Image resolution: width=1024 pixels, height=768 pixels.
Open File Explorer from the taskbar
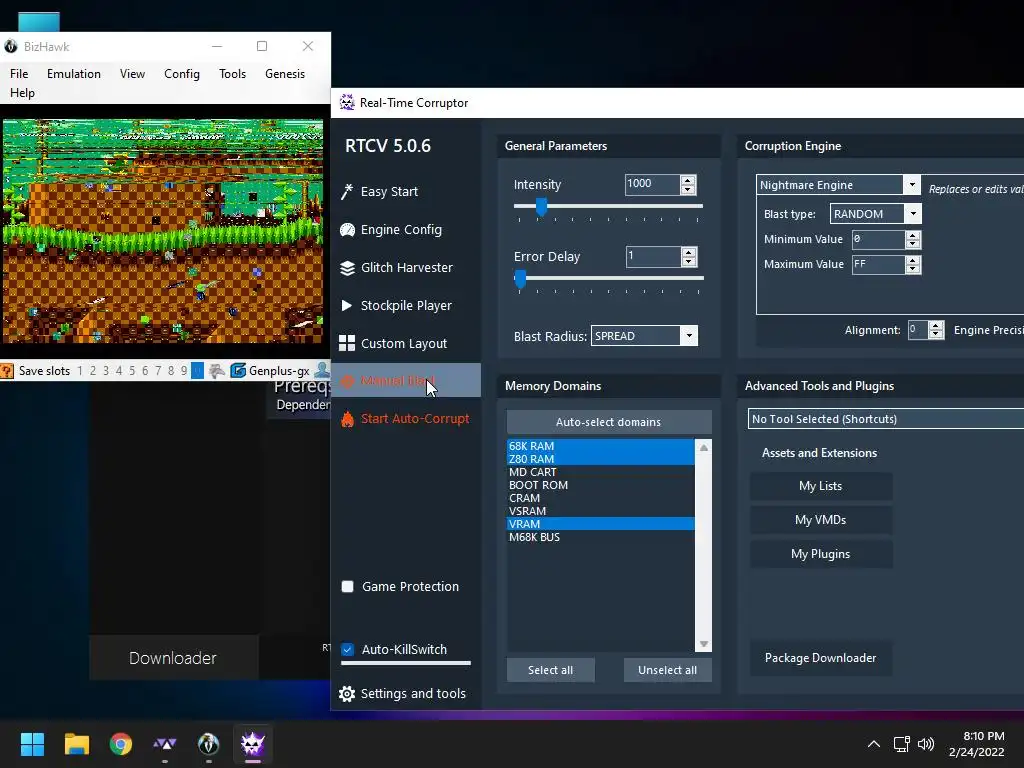click(x=76, y=744)
